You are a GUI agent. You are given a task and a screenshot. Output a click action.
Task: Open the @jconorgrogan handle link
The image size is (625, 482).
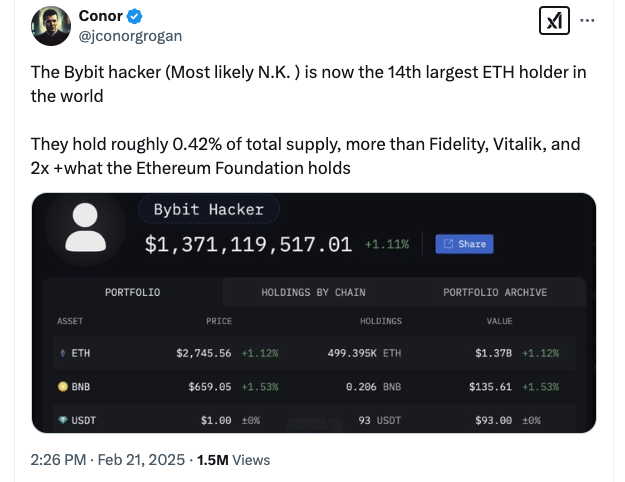tap(130, 36)
